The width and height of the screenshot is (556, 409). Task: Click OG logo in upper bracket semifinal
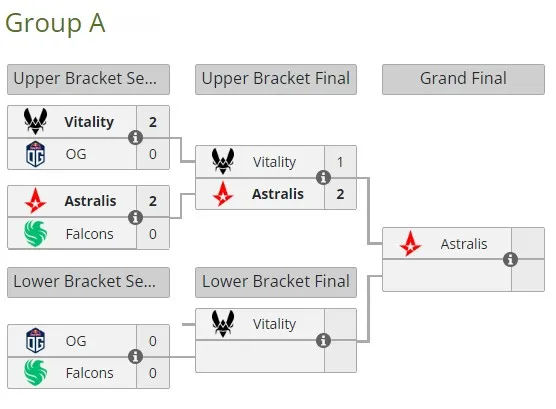(x=35, y=154)
